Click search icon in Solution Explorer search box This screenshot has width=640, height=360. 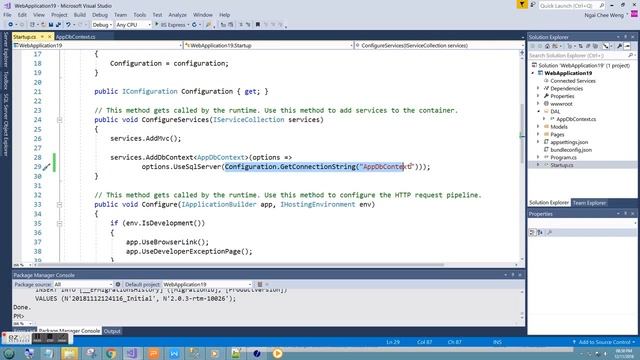tap(631, 55)
